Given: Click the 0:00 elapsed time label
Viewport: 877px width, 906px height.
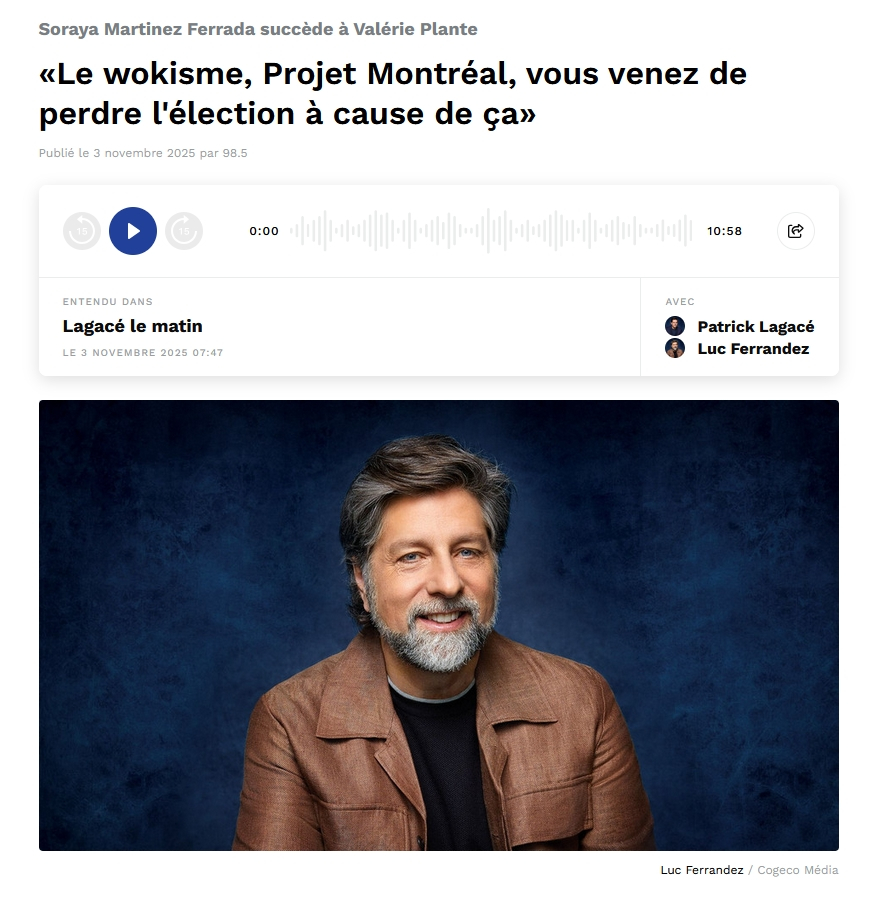Looking at the screenshot, I should pos(264,231).
